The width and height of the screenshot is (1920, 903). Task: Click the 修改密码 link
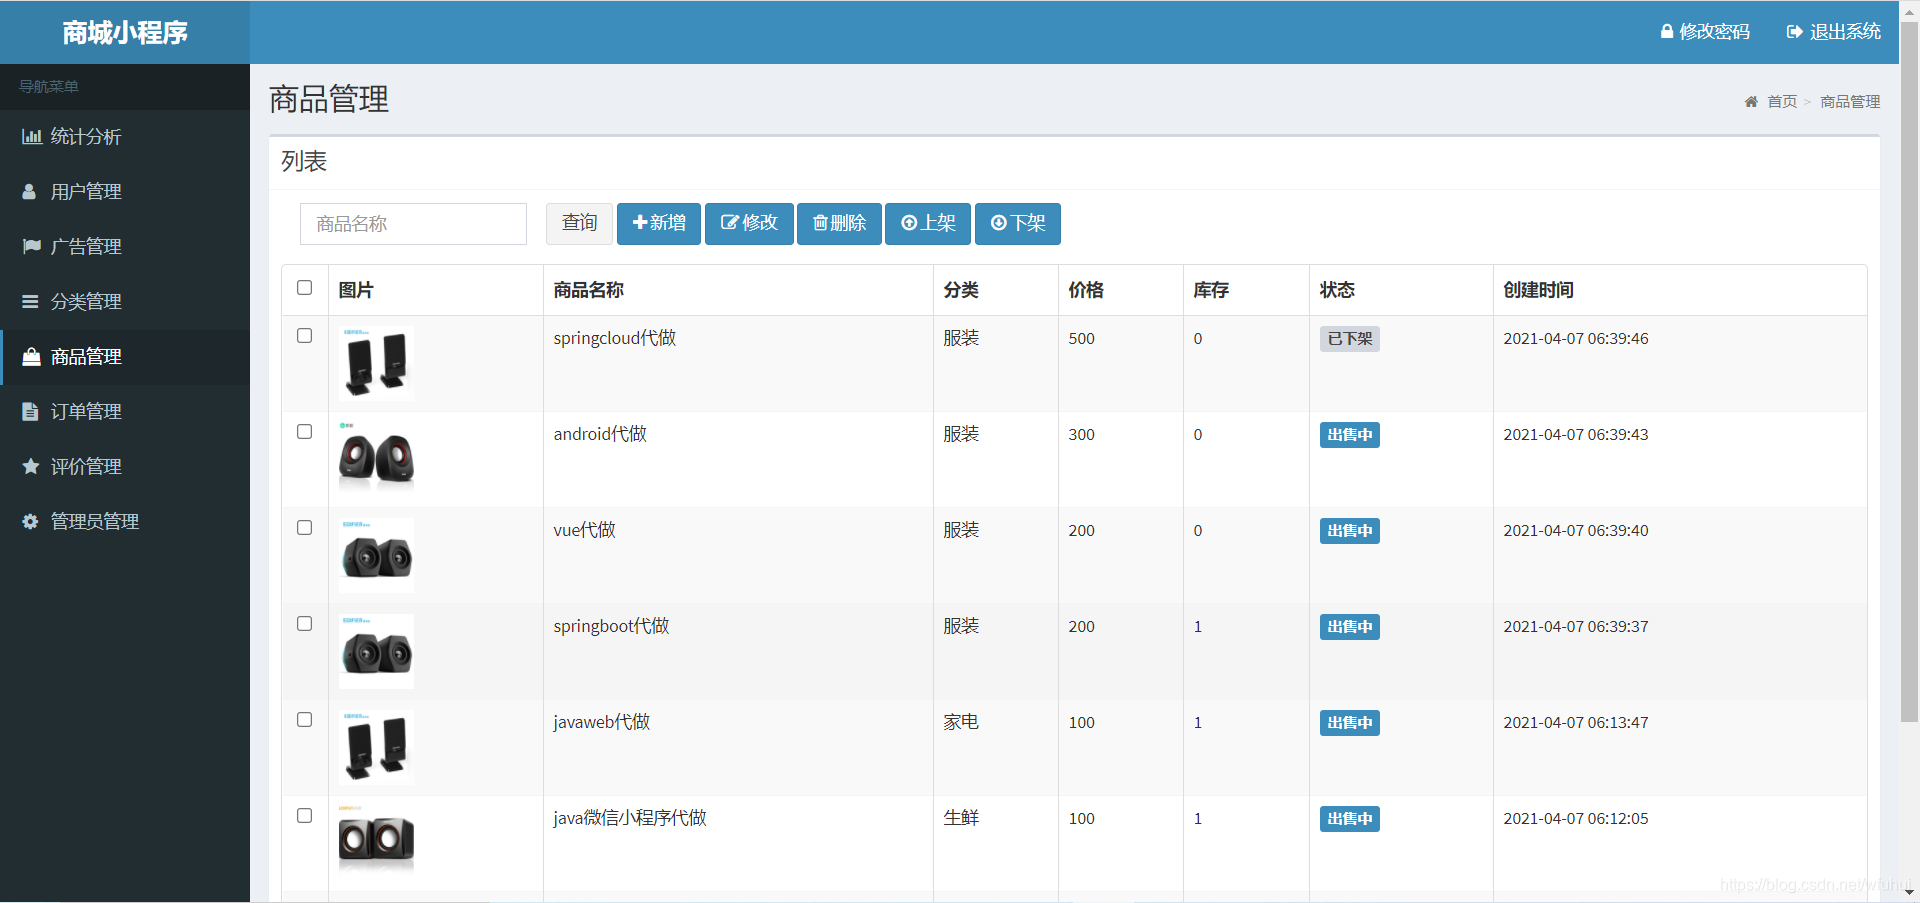coord(1705,32)
